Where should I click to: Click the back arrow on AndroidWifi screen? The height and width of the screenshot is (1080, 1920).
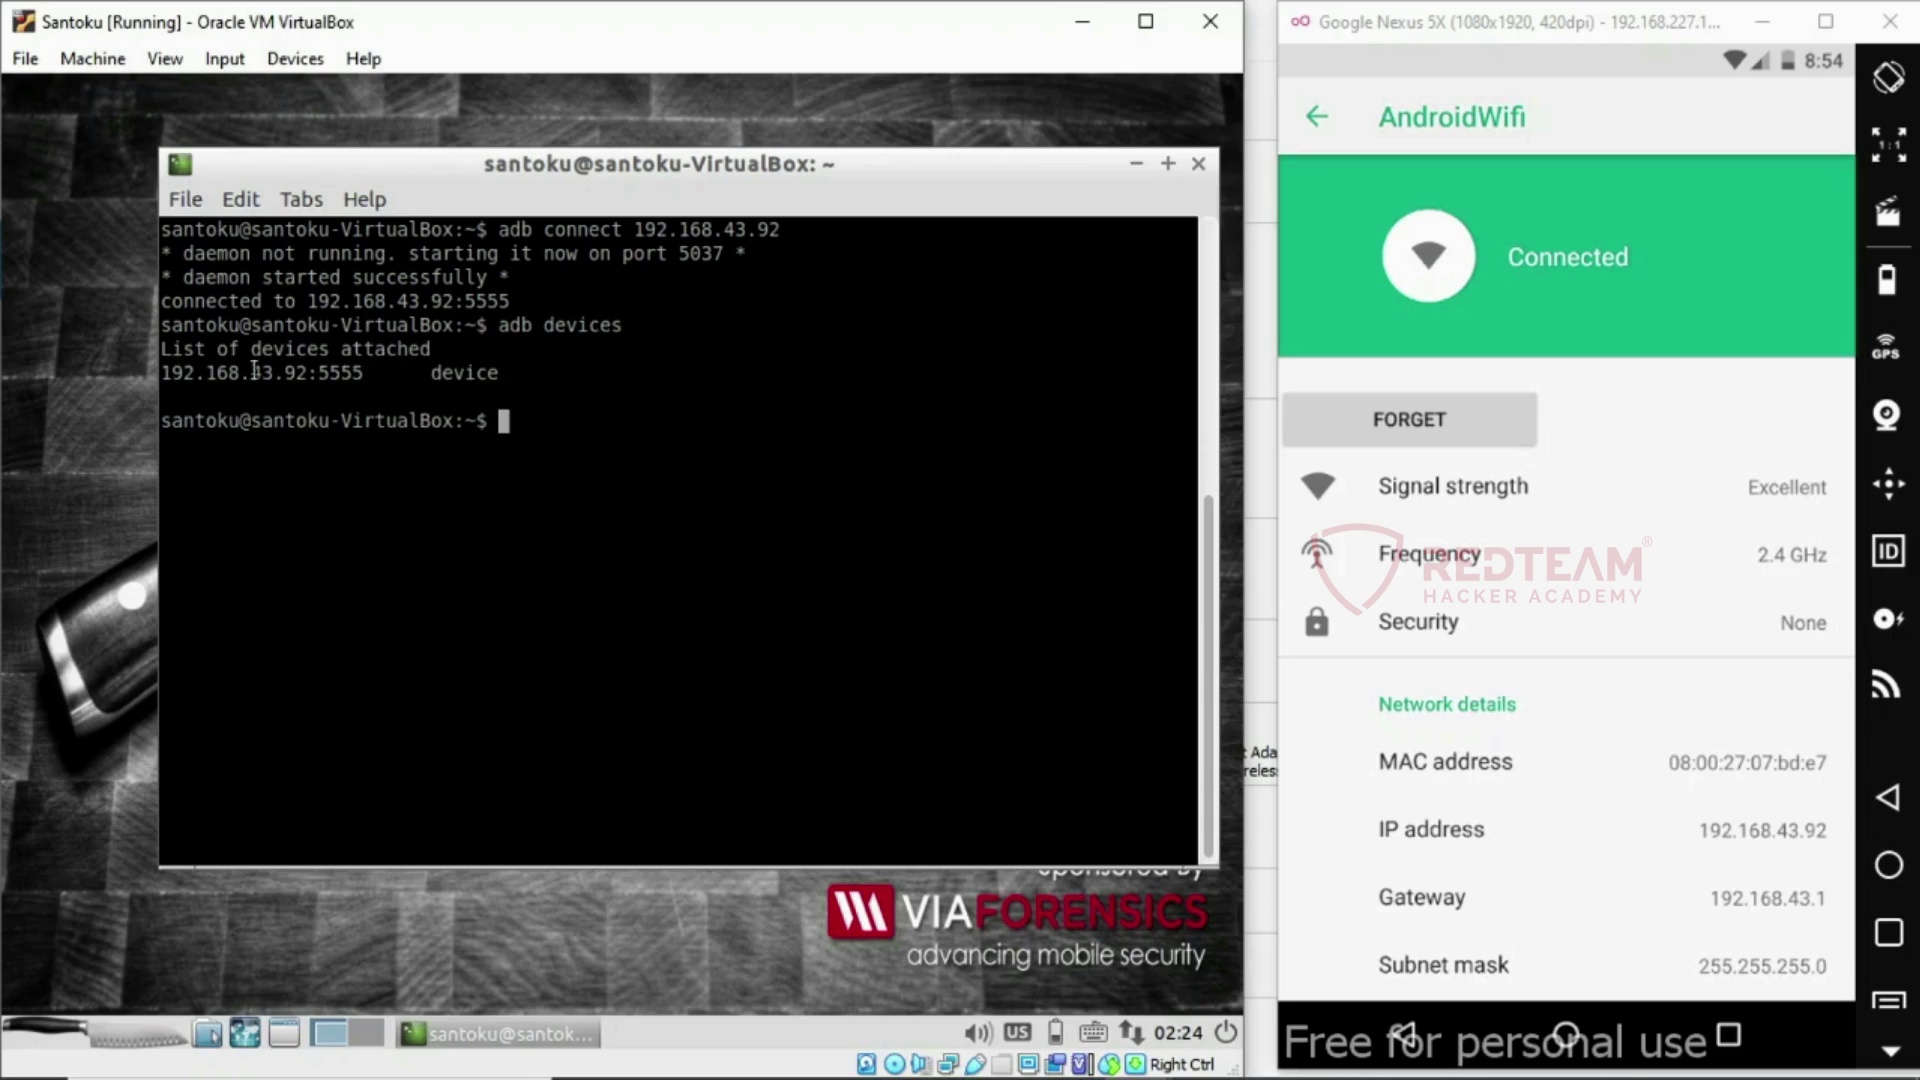click(1317, 116)
